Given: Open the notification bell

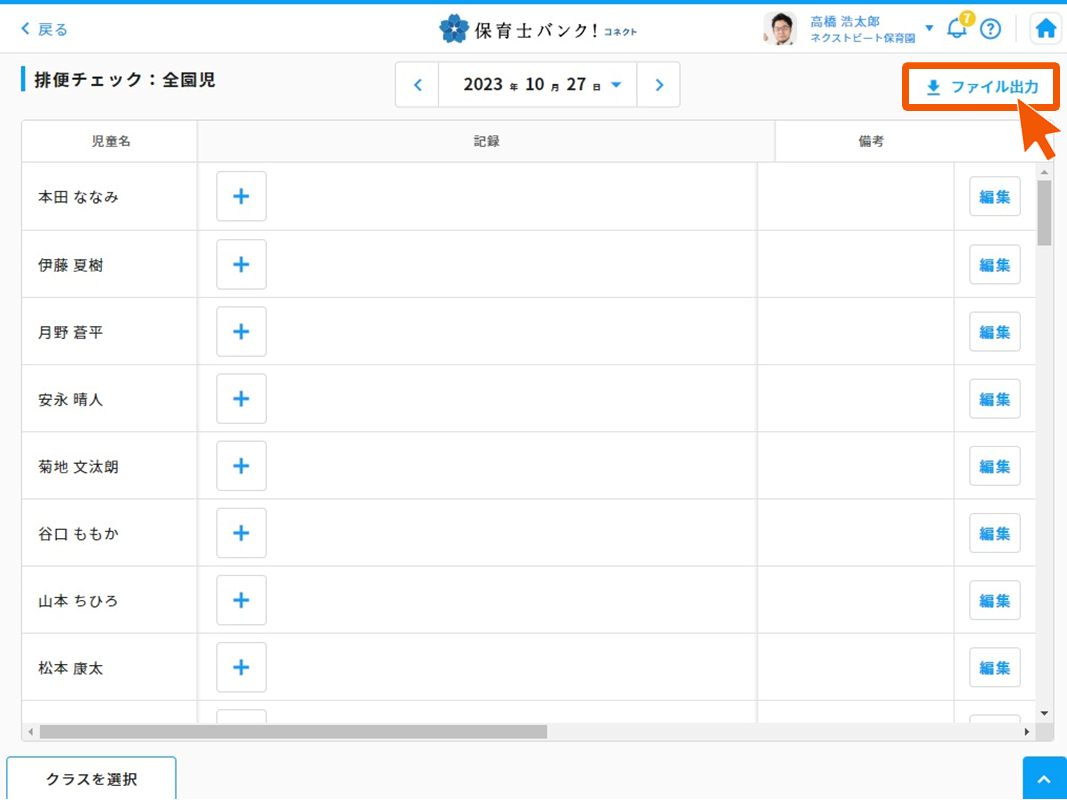Looking at the screenshot, I should (x=957, y=29).
